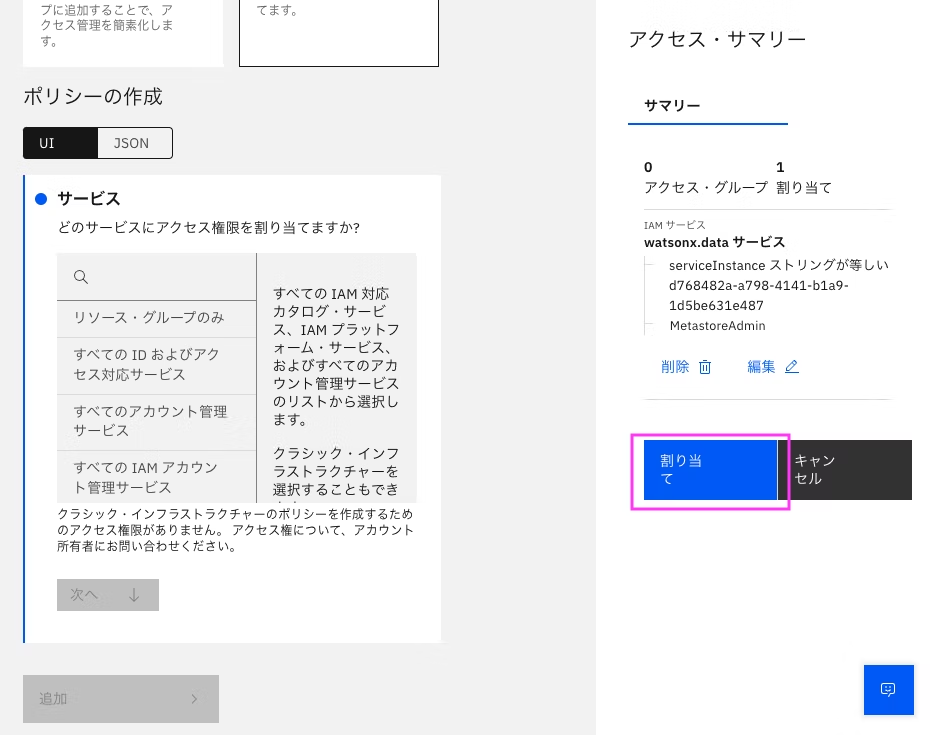
Task: Click the キャンセル cancel button
Action: point(845,470)
